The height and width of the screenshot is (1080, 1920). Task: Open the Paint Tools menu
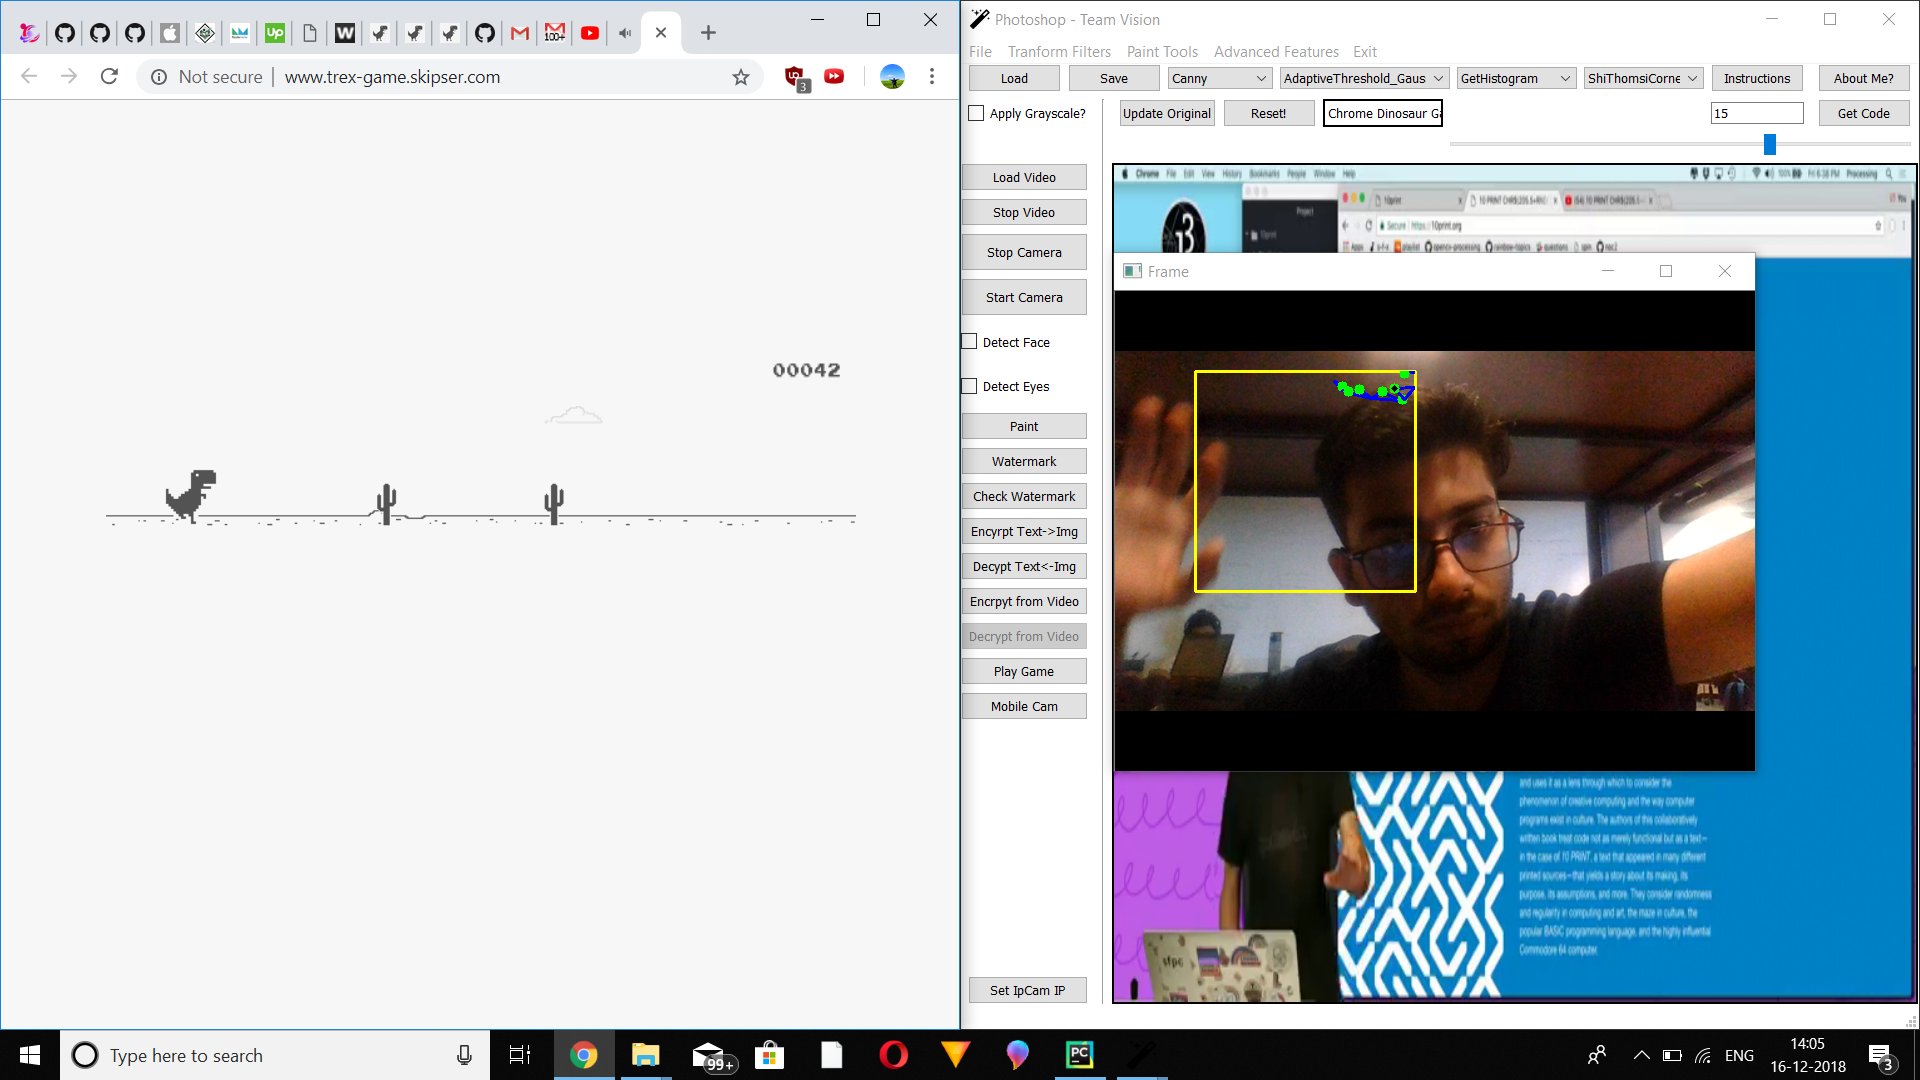coord(1161,52)
